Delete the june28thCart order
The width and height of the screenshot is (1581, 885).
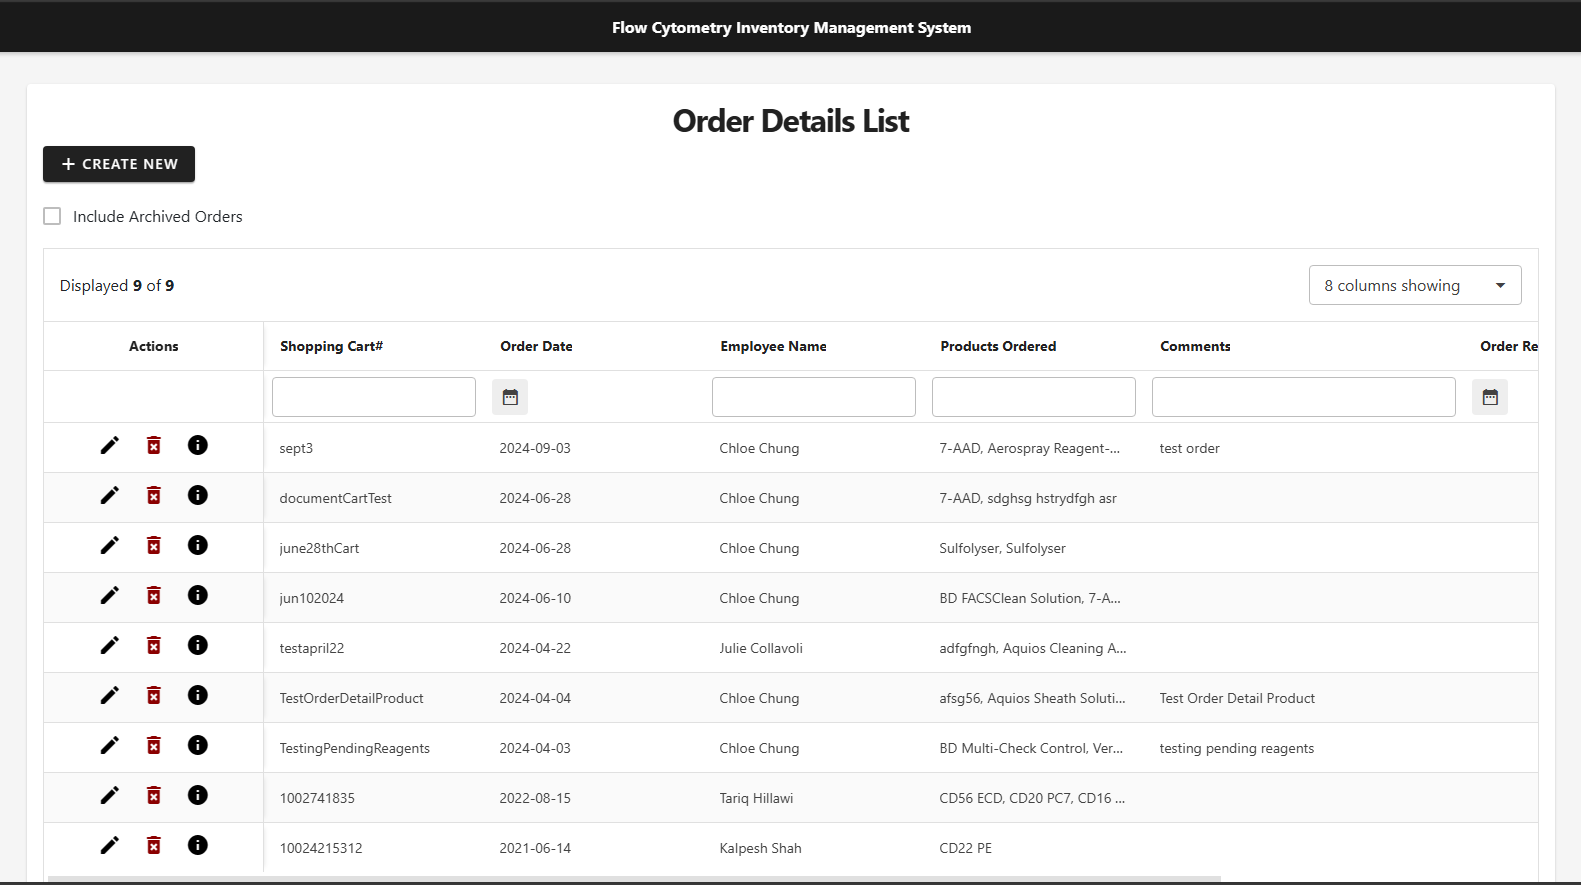154,545
